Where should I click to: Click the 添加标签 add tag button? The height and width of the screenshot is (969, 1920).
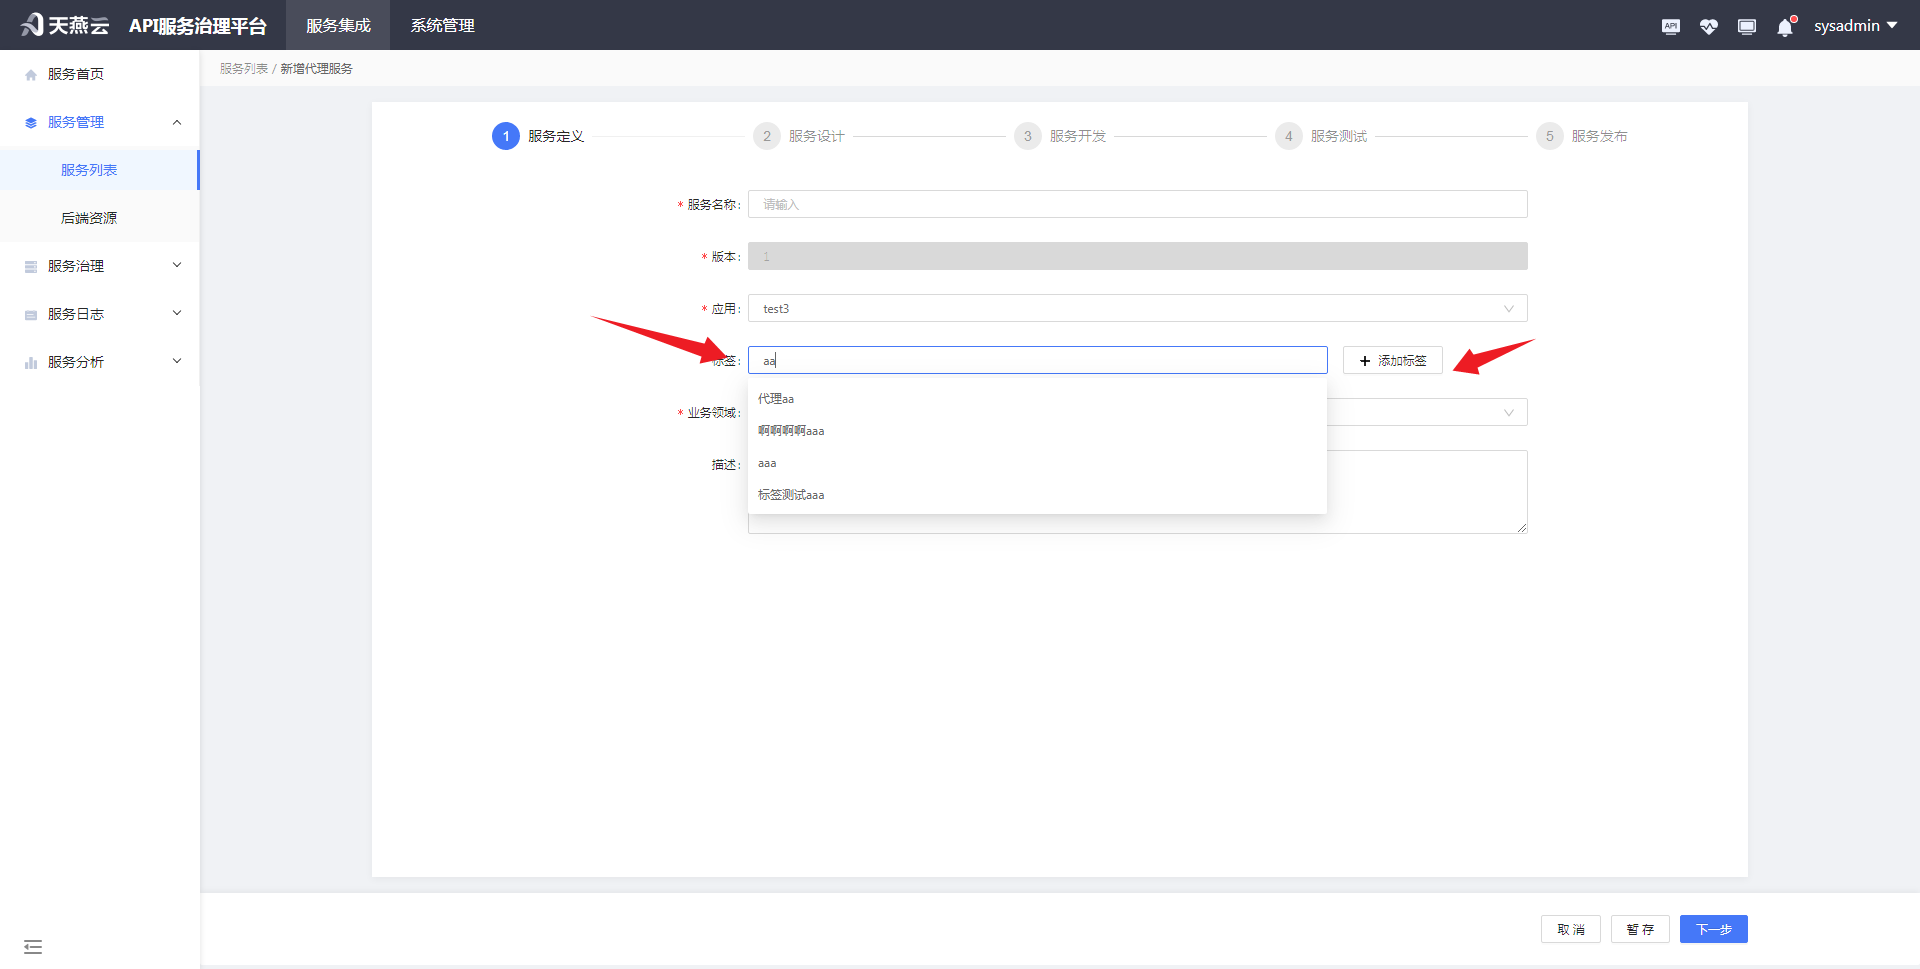tap(1392, 360)
